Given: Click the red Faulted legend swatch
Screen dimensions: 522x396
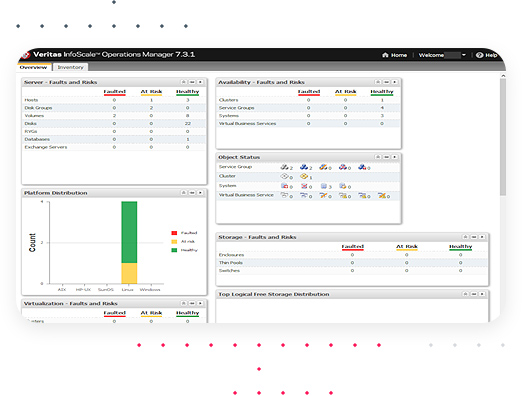Looking at the screenshot, I should pos(174,233).
